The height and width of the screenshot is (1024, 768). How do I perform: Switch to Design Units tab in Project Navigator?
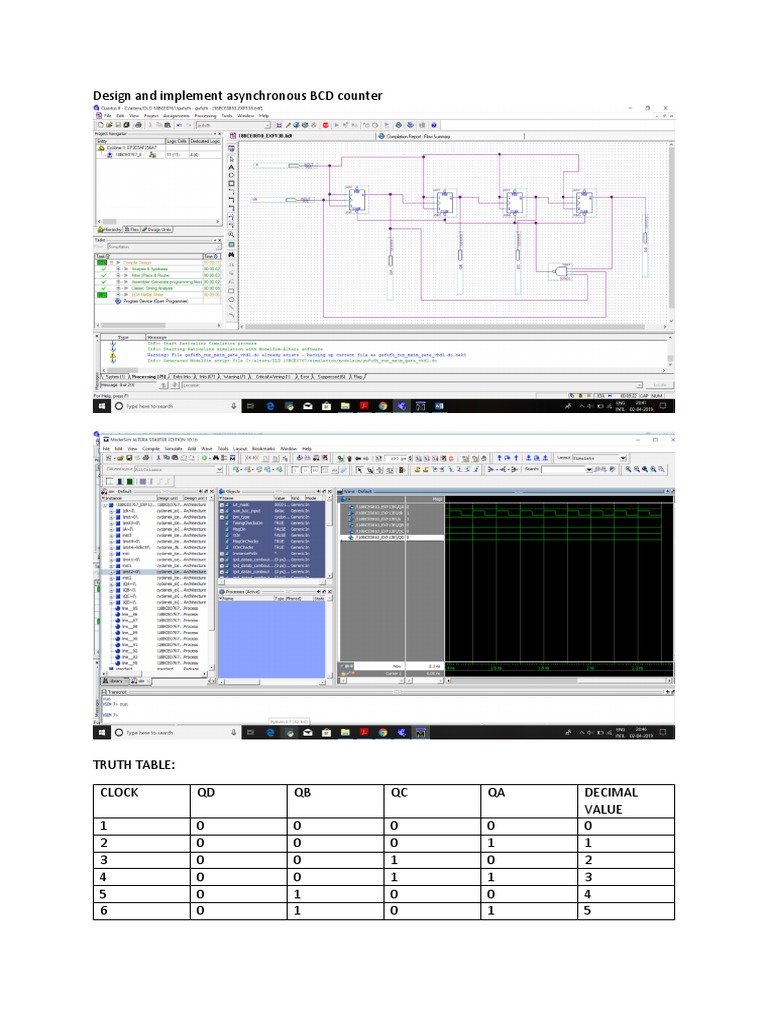[x=157, y=229]
